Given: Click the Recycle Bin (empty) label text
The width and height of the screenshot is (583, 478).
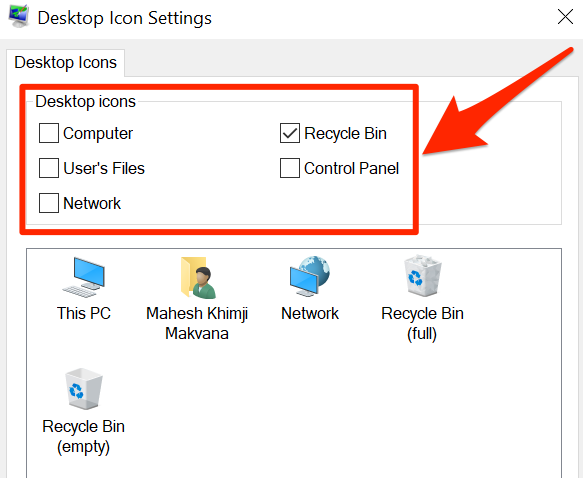Looking at the screenshot, I should [83, 436].
